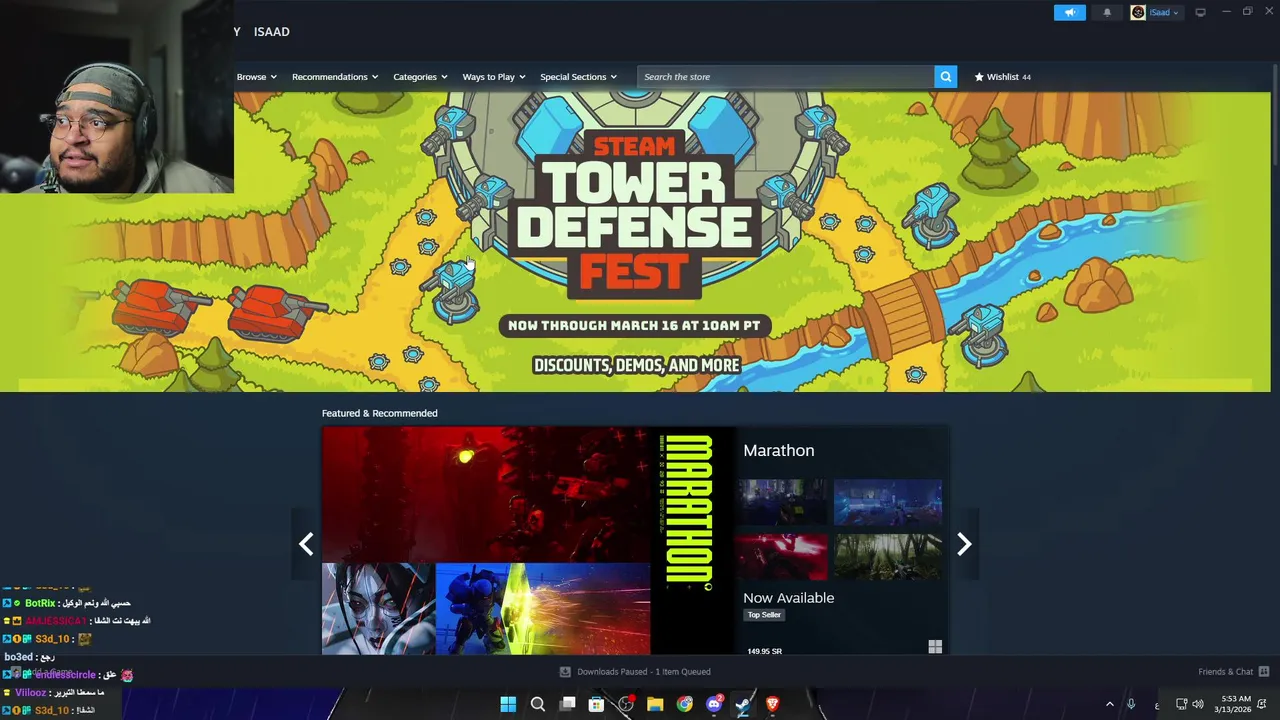Click the webcam overlay feed
1280x720 pixels.
117,97
